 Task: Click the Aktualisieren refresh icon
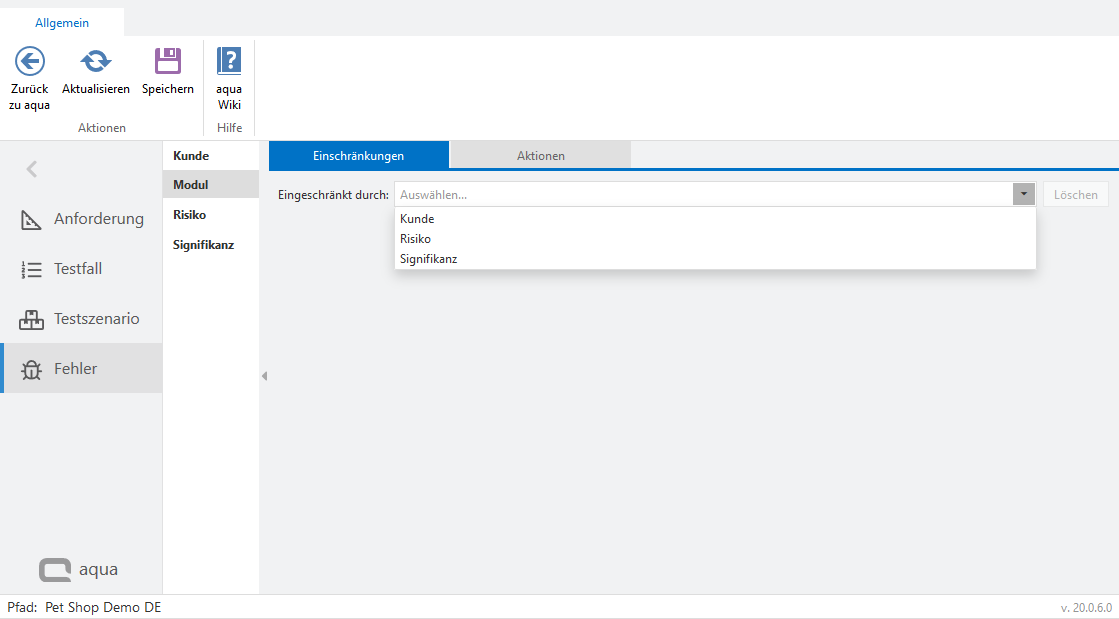click(96, 62)
